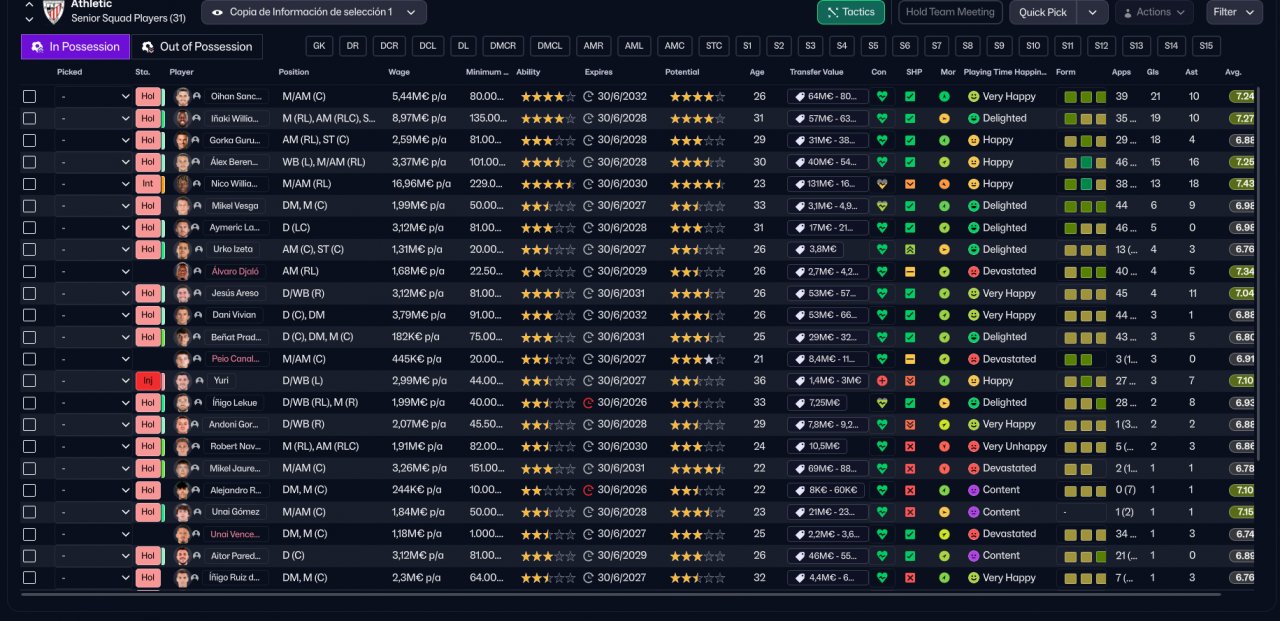Select checkbox beside Mikel Vesga row
1280x621 pixels.
click(x=30, y=206)
